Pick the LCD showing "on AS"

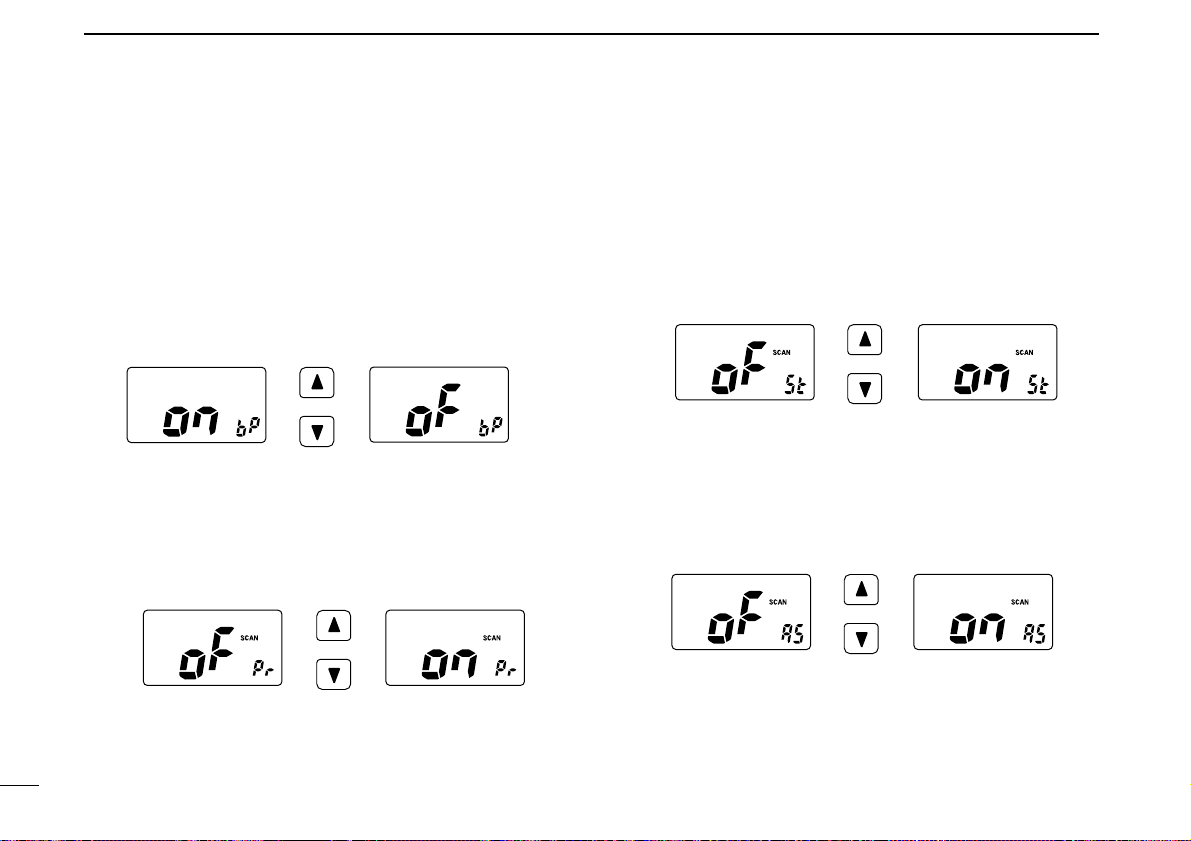pos(983,612)
